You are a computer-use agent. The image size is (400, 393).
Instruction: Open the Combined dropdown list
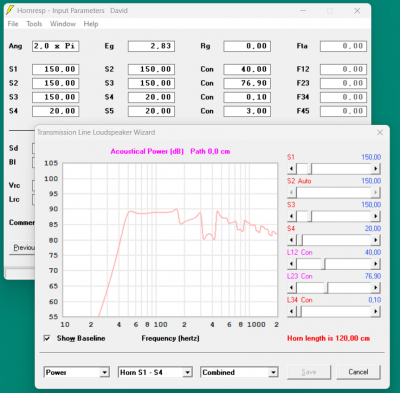(x=273, y=372)
